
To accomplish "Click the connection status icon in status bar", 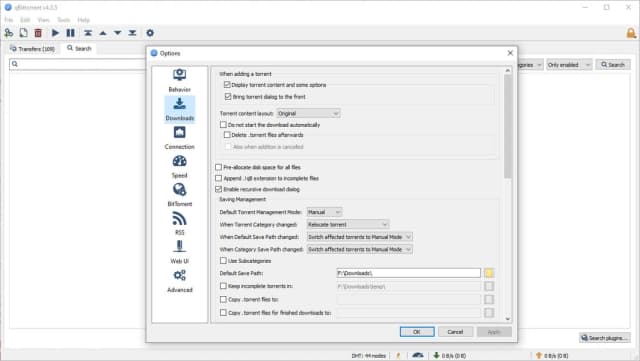I will (398, 355).
